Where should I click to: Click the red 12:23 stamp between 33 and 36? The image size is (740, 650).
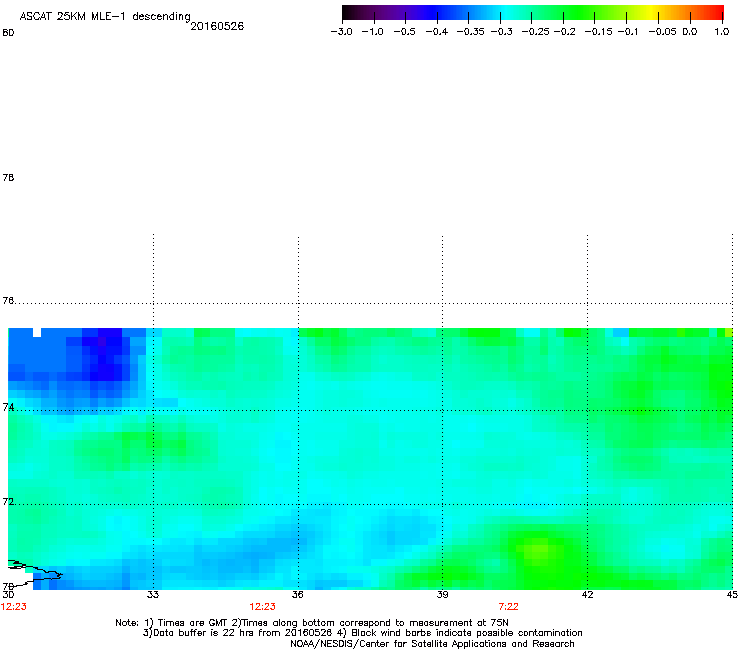tap(262, 607)
